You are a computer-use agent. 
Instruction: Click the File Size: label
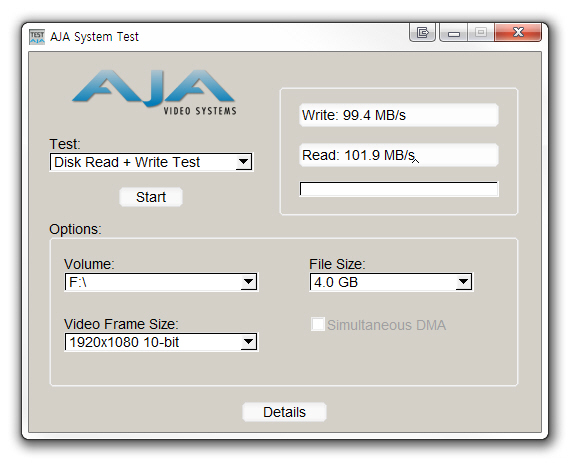coord(337,264)
